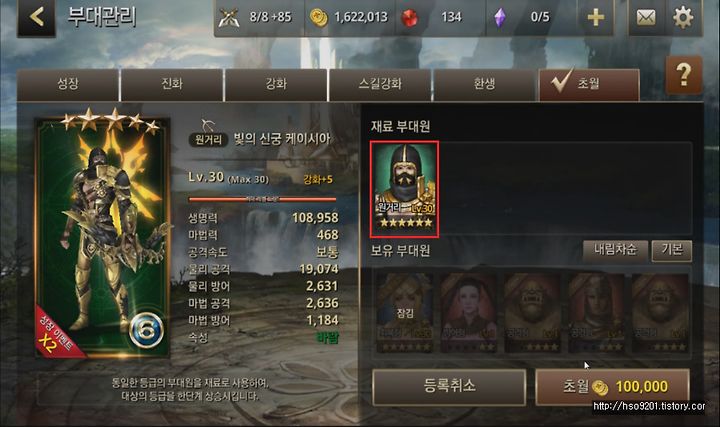Tap the gold coin currency icon
The image size is (720, 427).
pos(319,18)
